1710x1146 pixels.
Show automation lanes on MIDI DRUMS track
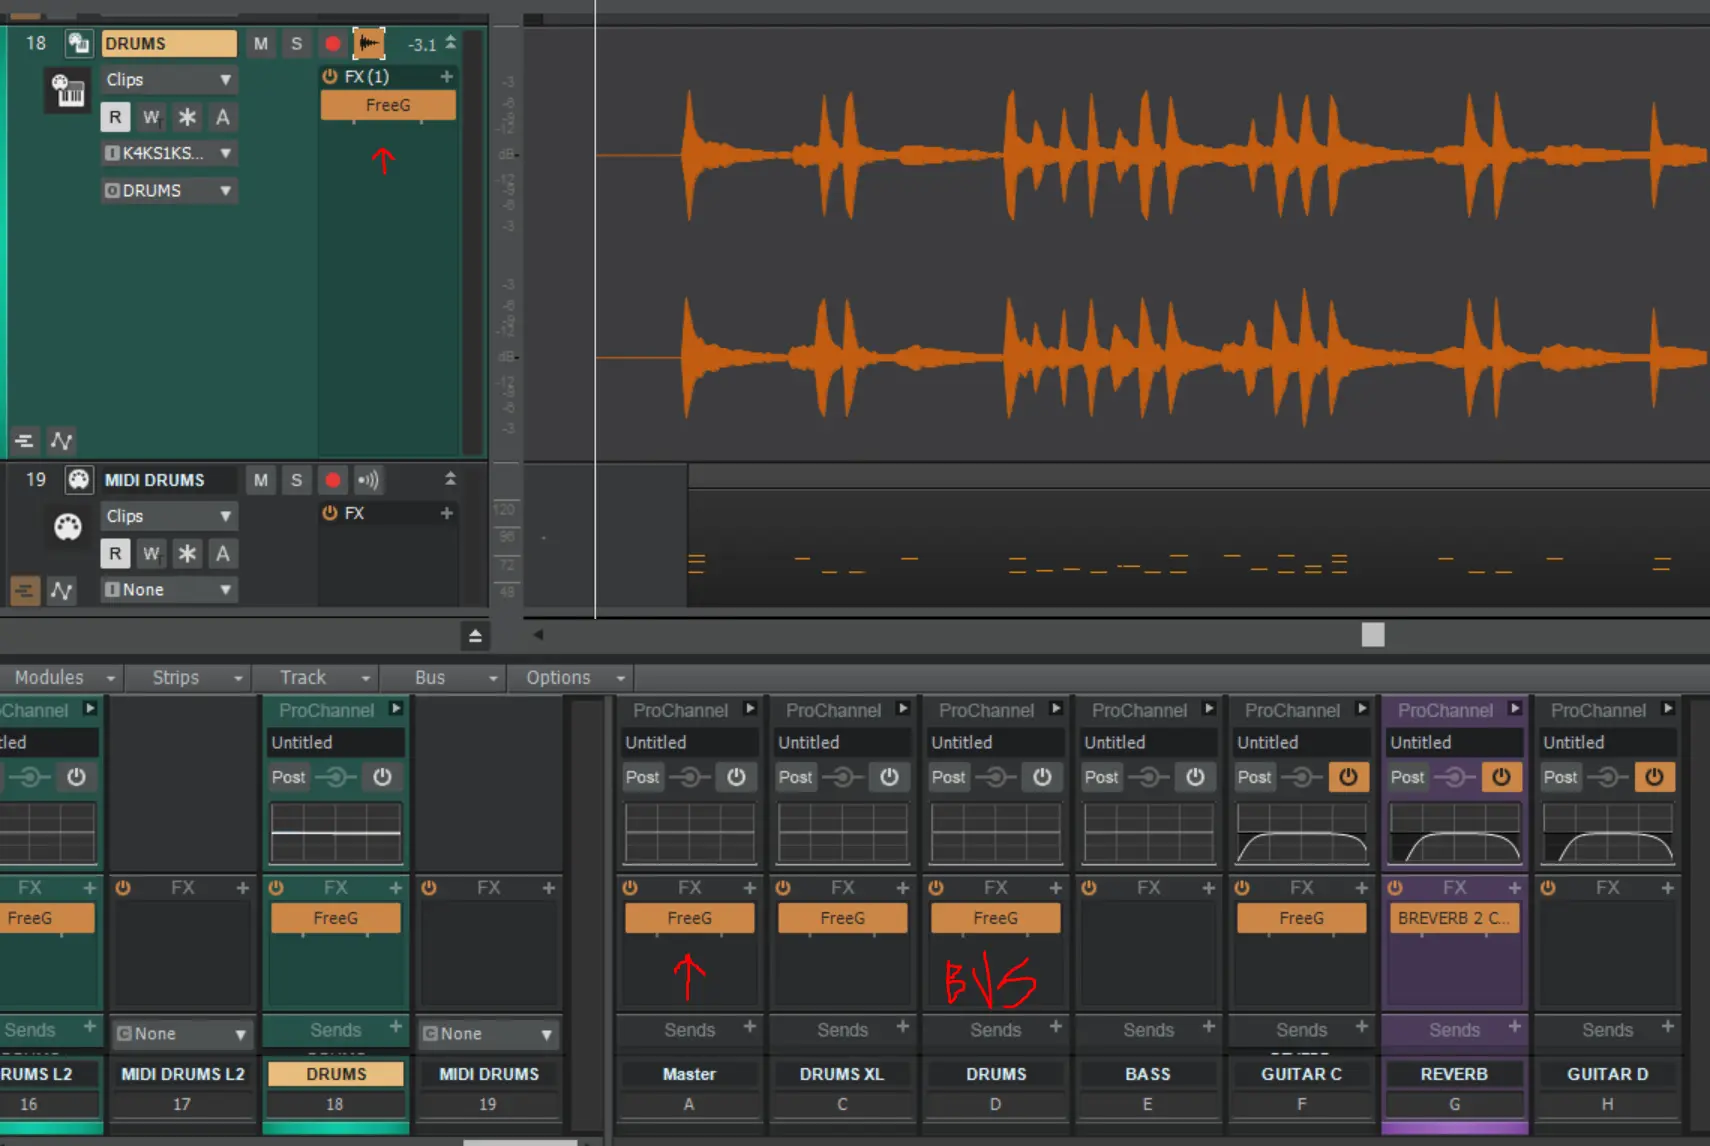(x=61, y=590)
